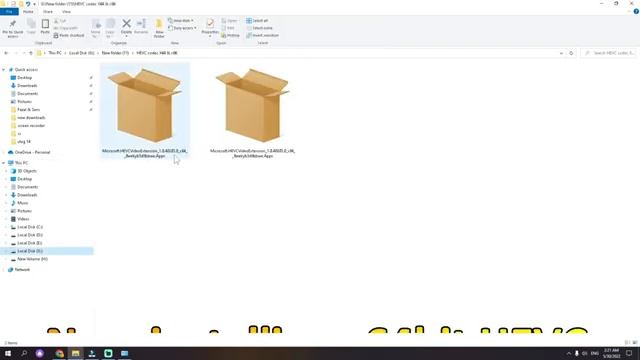The image size is (640, 360).
Task: Select Music under This PC
Action: (x=22, y=203)
